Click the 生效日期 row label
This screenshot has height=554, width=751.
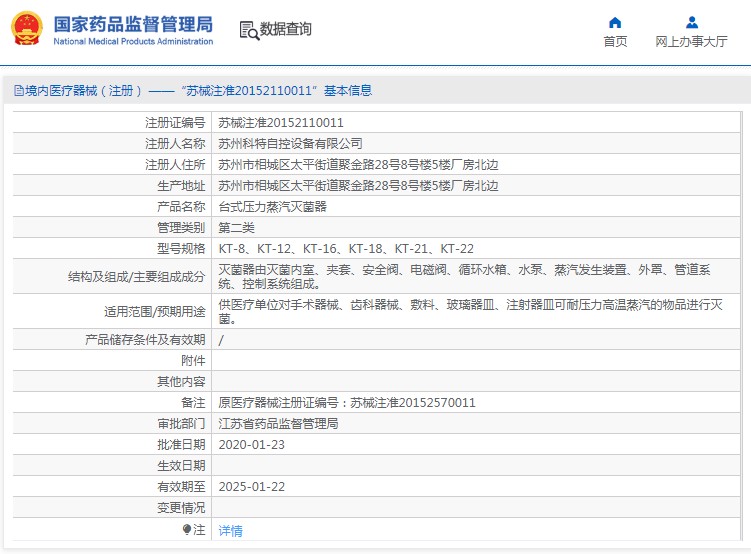click(182, 466)
